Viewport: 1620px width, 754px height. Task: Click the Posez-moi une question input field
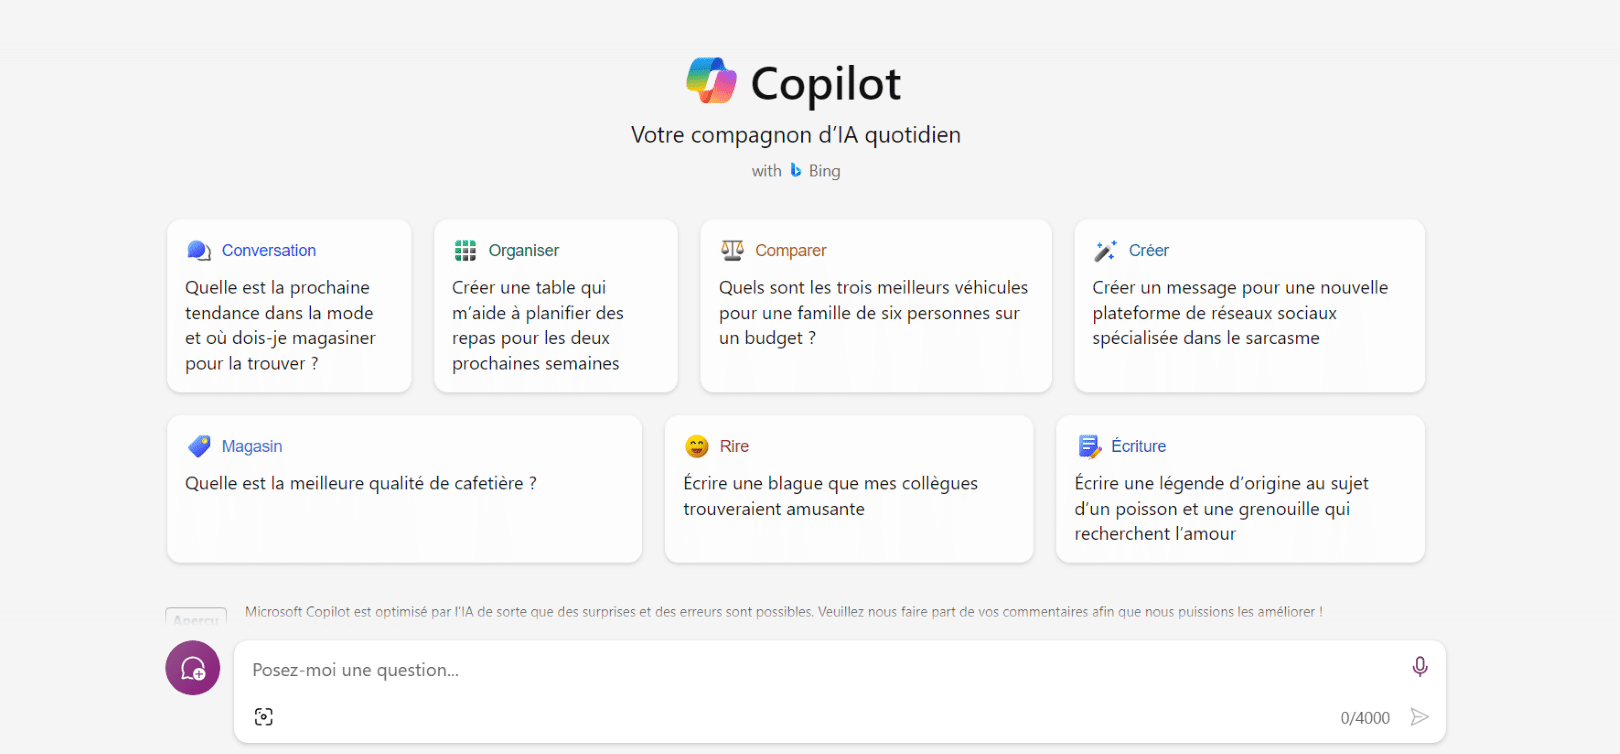click(x=820, y=670)
